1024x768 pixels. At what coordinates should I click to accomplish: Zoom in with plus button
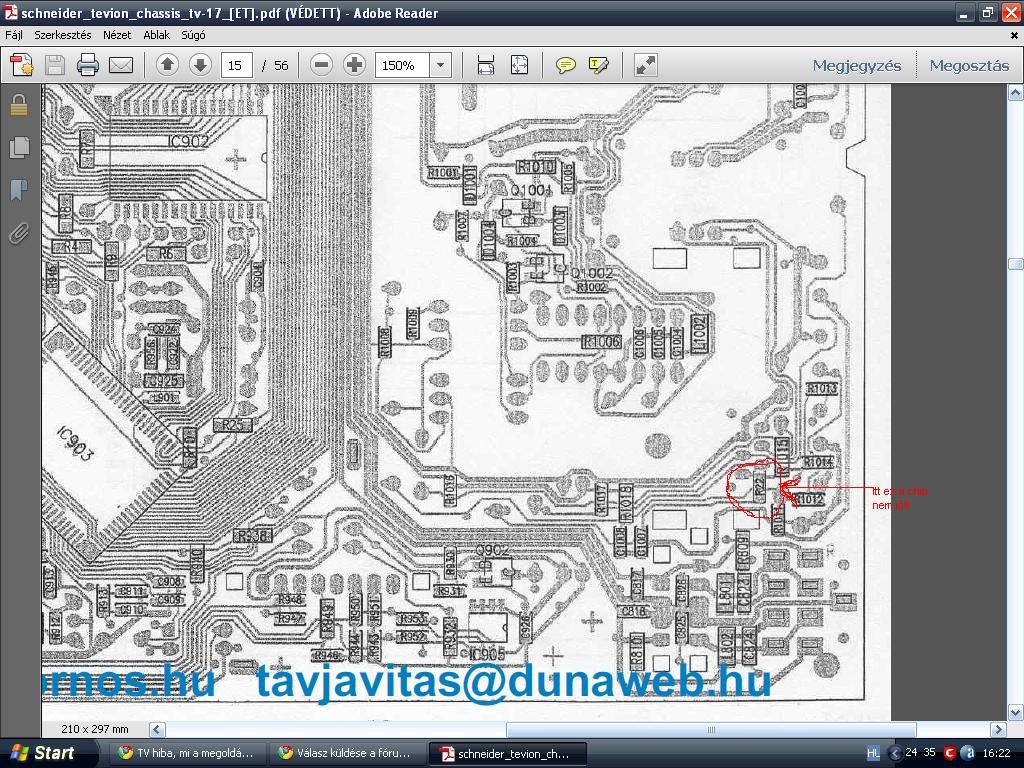click(x=355, y=65)
